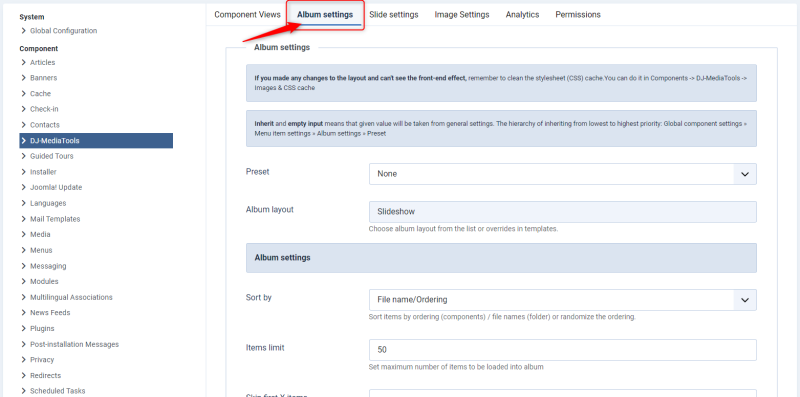Open Cache configuration entry
Image resolution: width=800 pixels, height=397 pixels.
pyautogui.click(x=40, y=94)
